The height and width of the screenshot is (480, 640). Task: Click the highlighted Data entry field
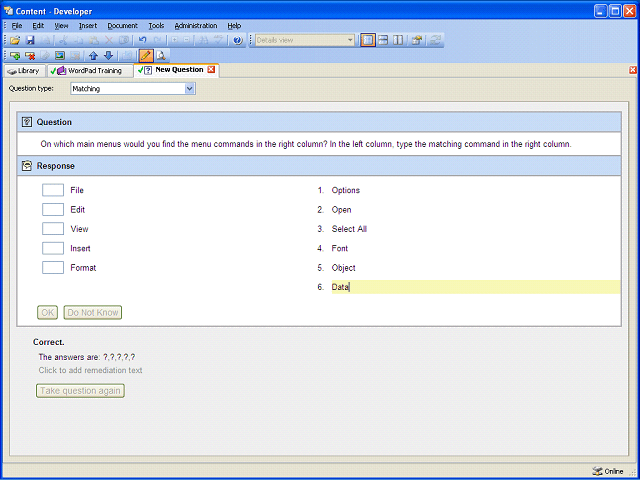tap(476, 287)
